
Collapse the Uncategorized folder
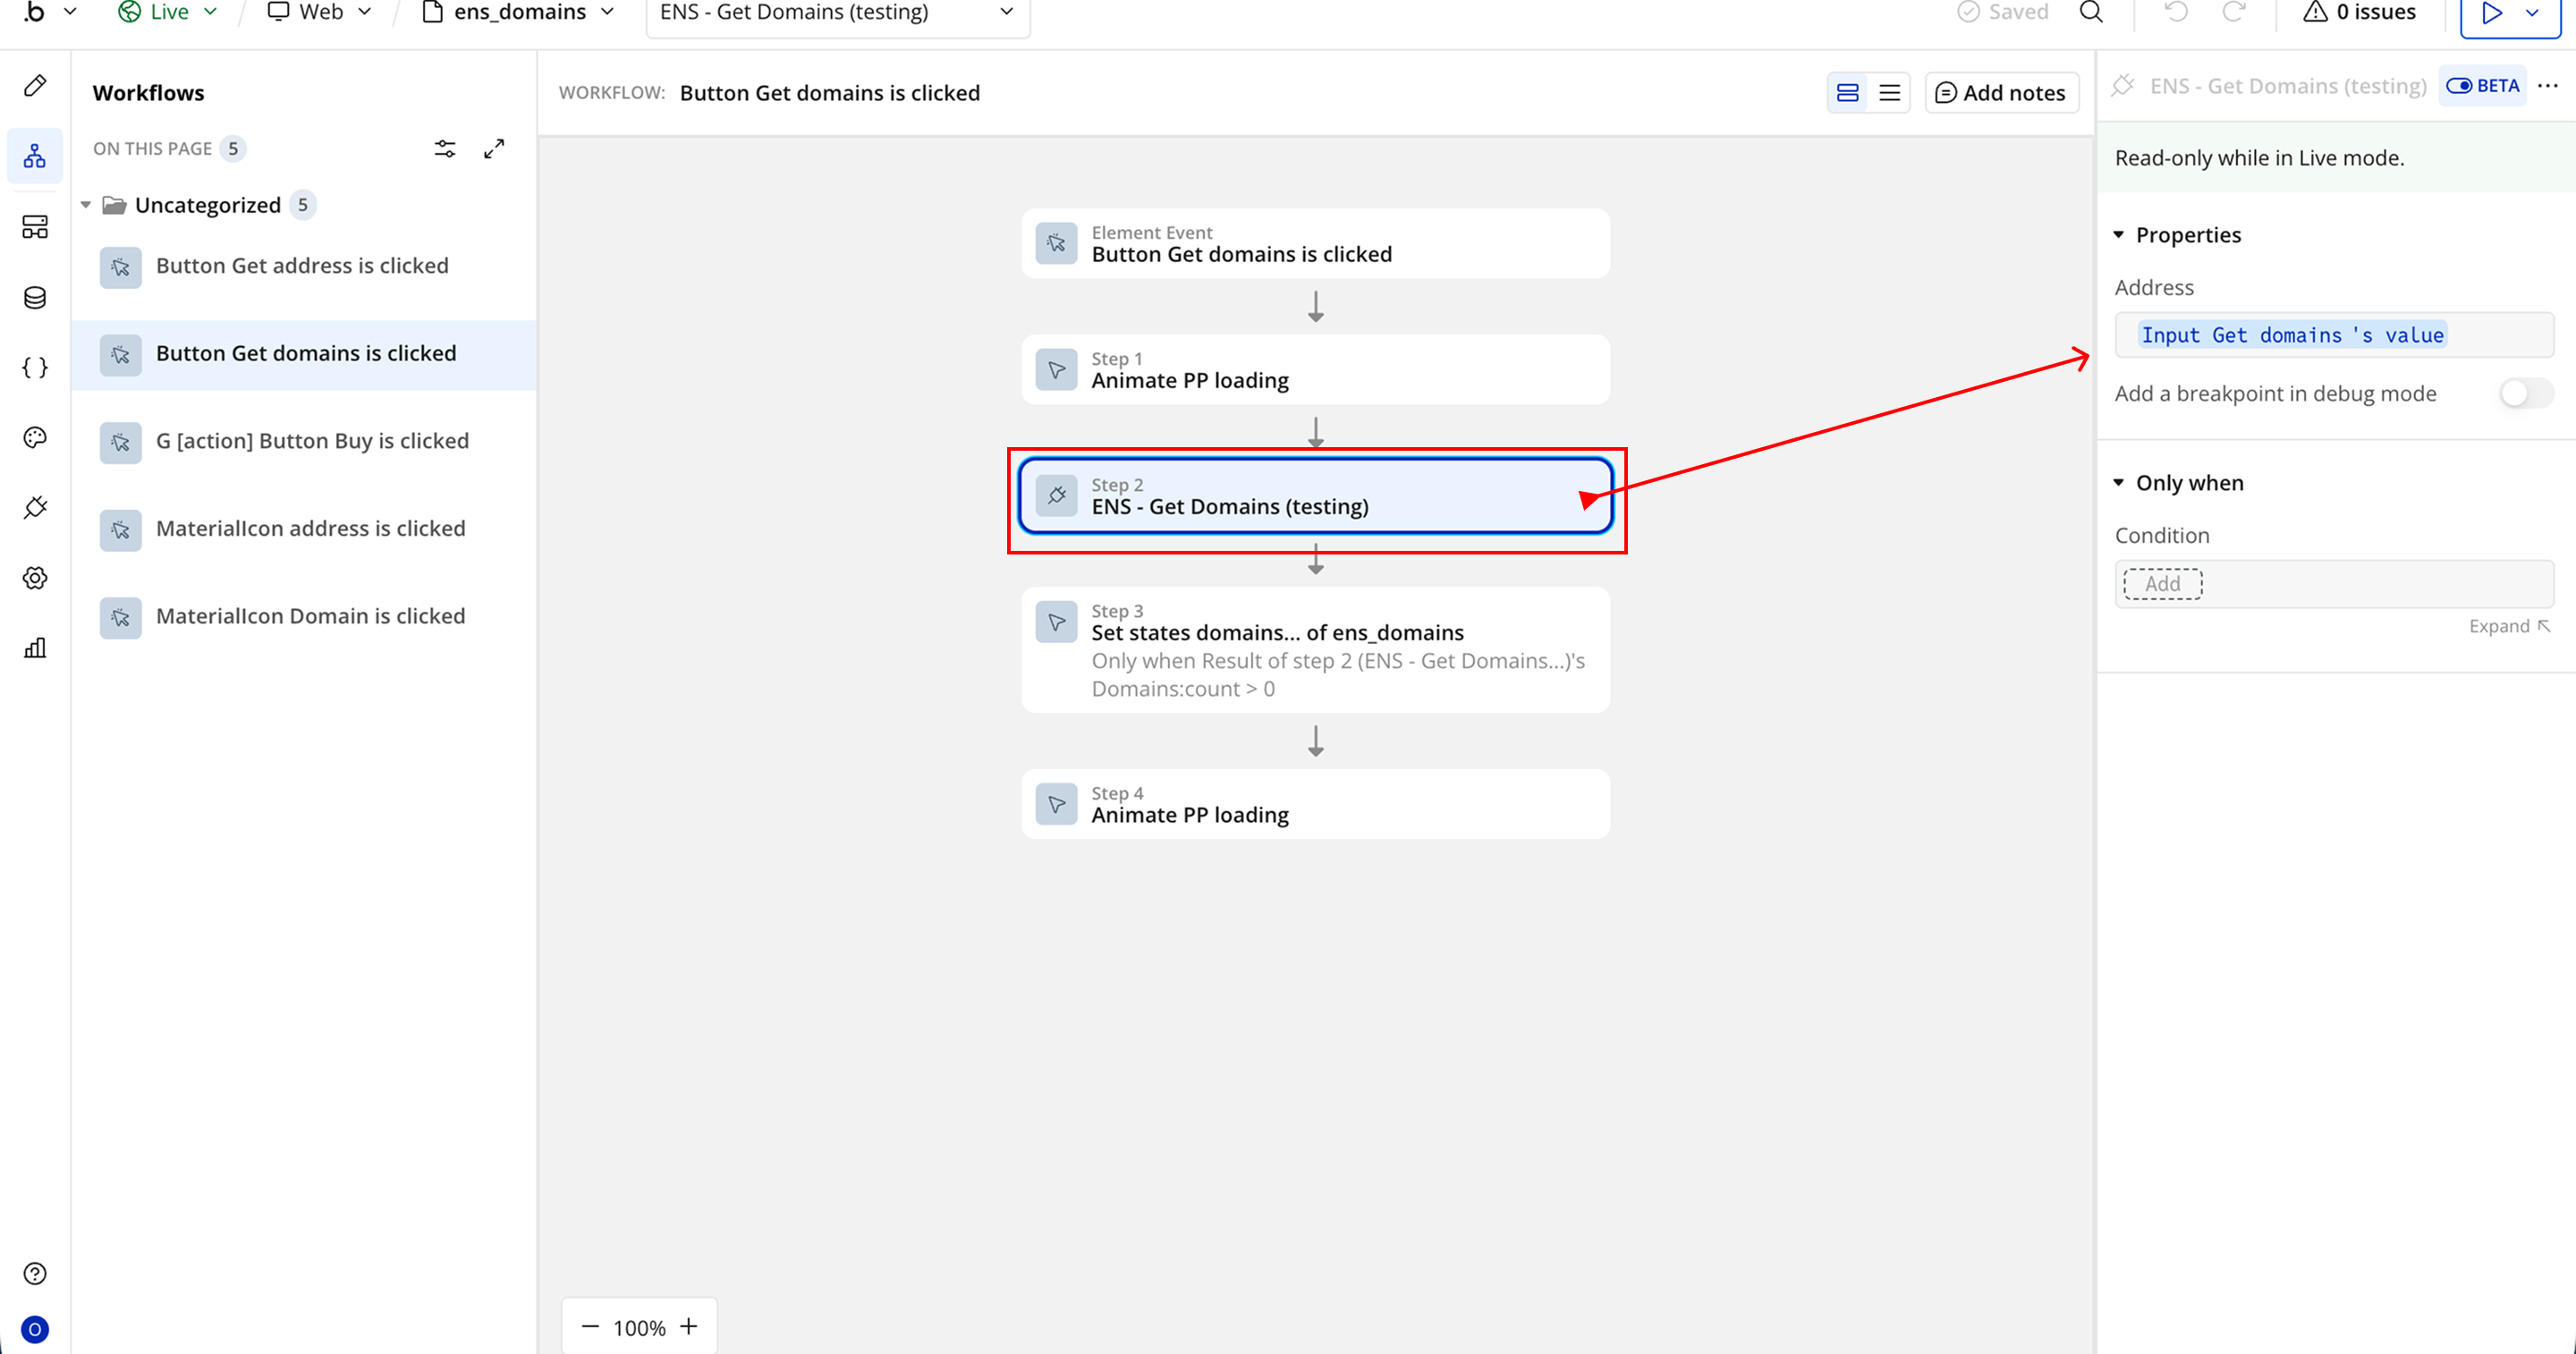[x=86, y=205]
